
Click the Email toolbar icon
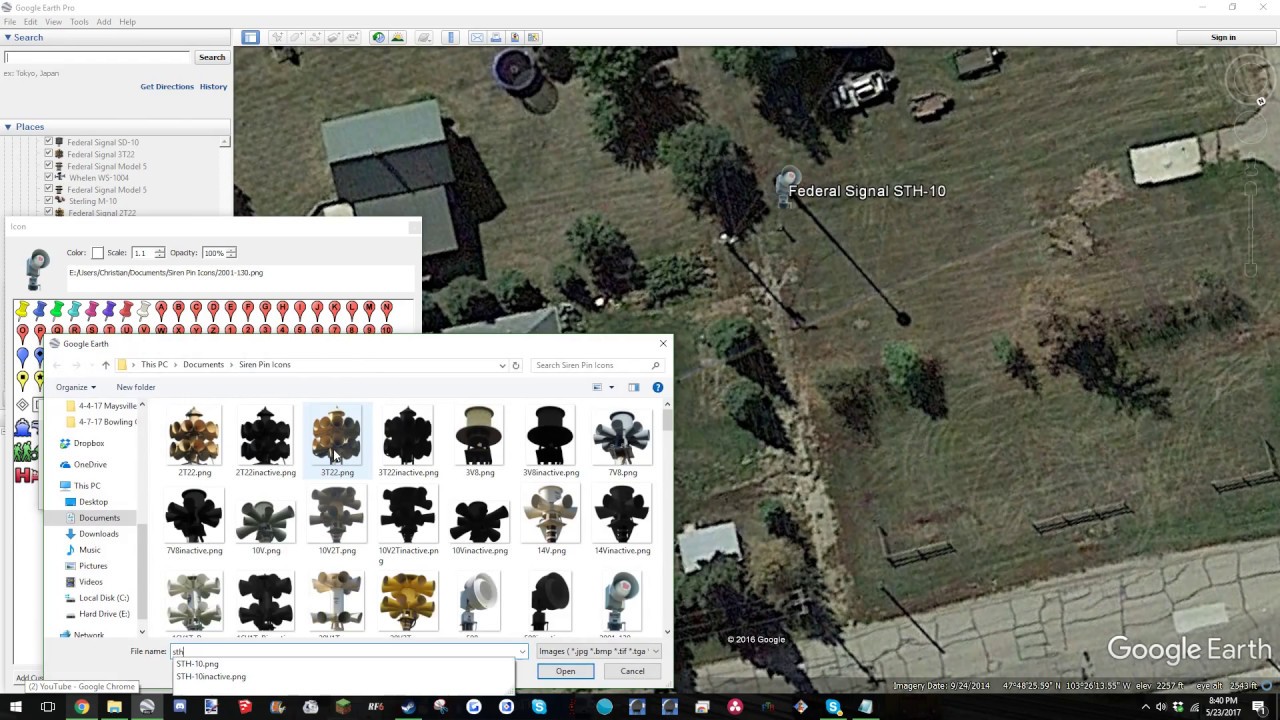pos(477,37)
